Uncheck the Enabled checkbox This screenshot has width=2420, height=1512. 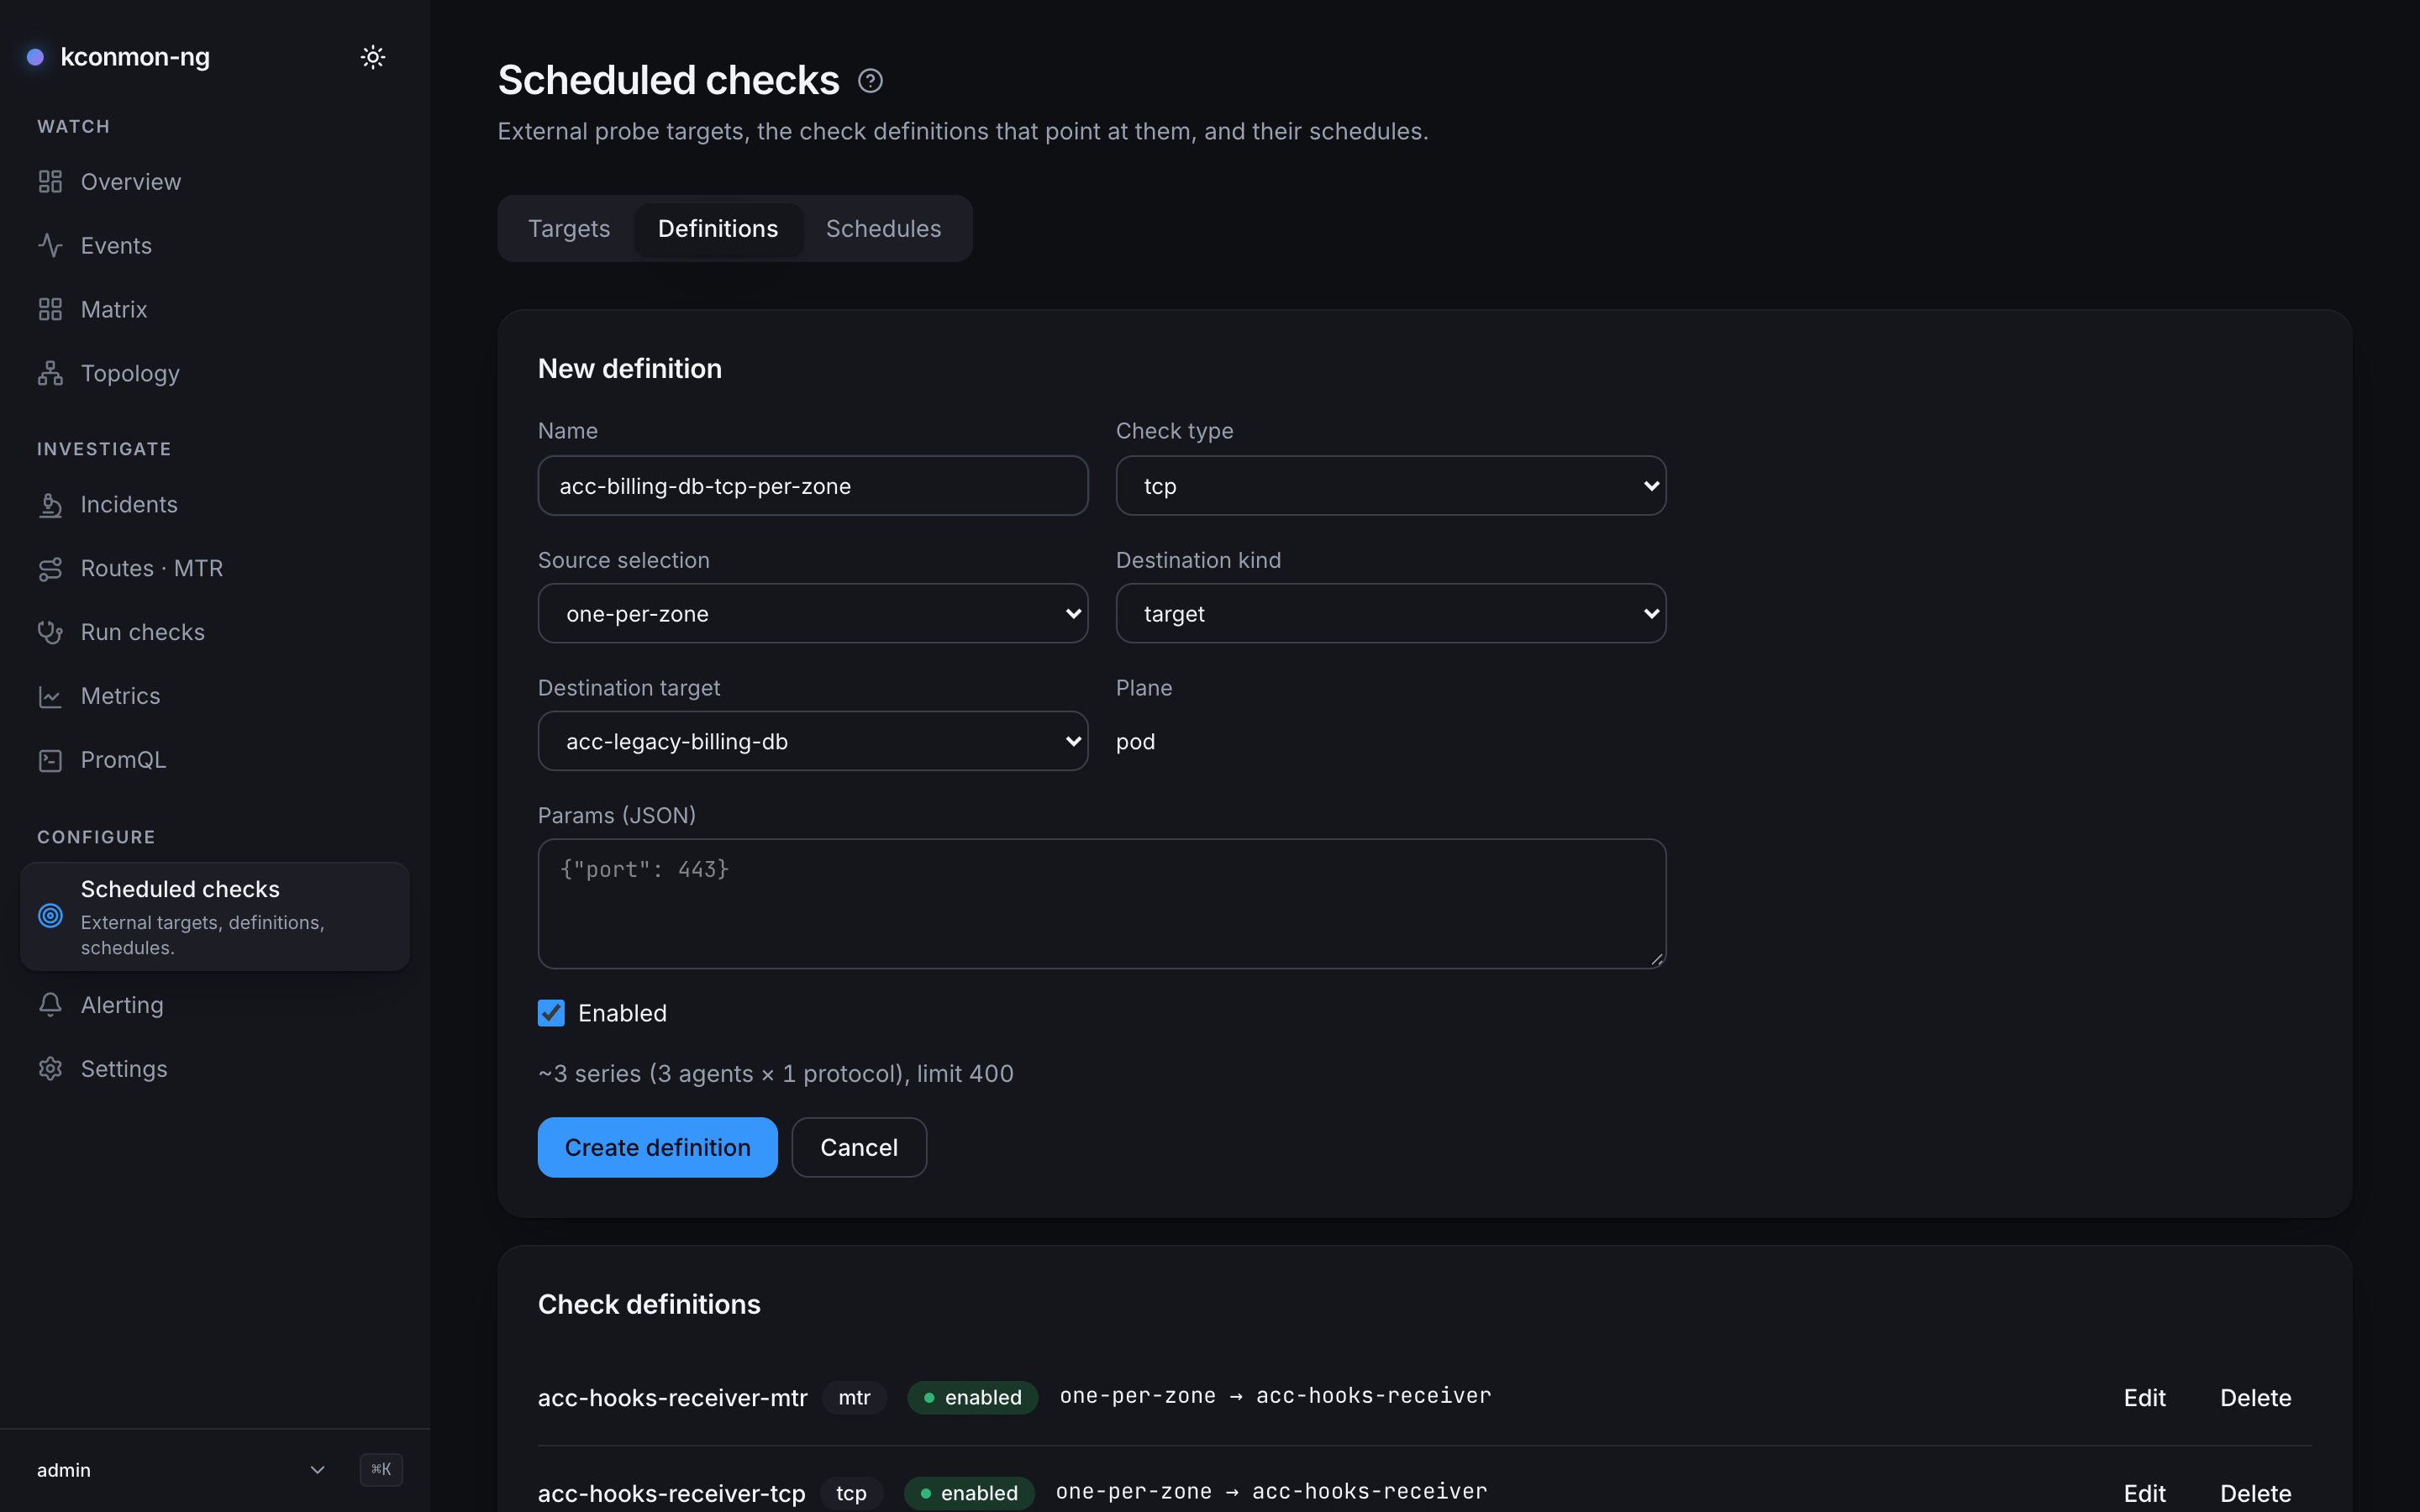[551, 1013]
